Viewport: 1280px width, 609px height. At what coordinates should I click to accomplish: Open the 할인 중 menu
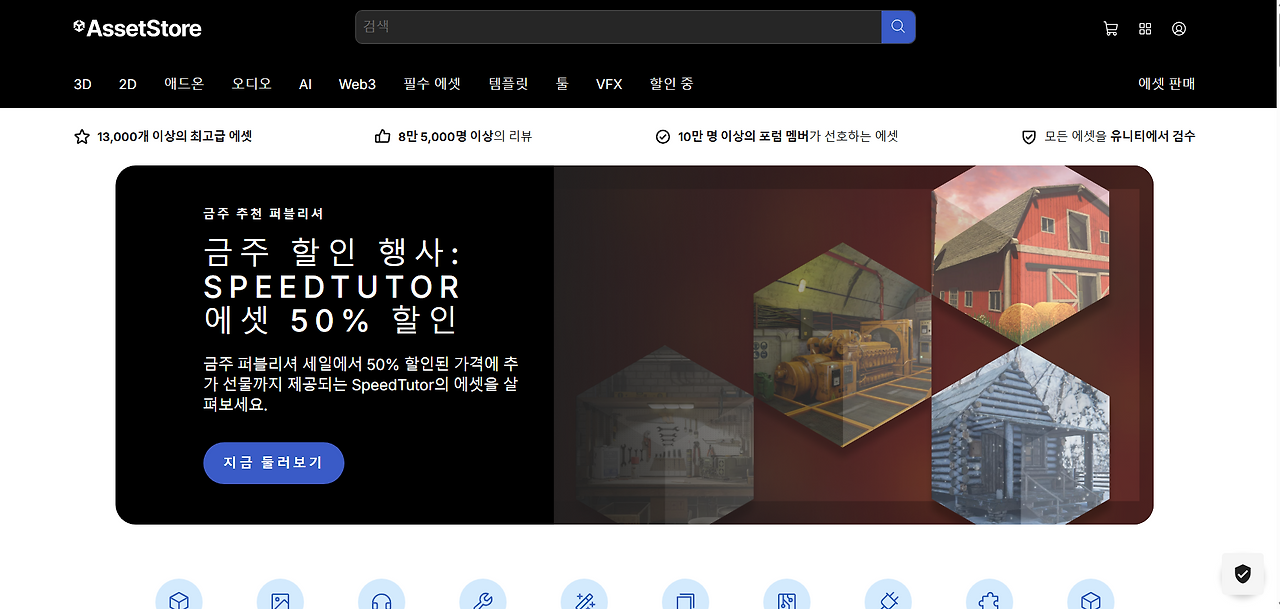(671, 84)
